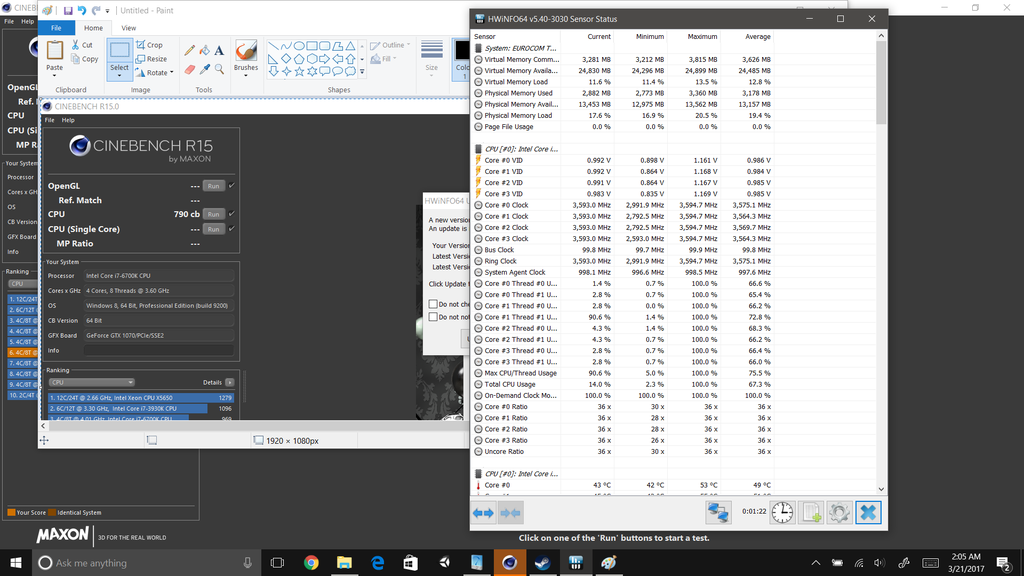Viewport: 1024px width, 576px height.
Task: Choose the Five-point star shape
Action: [299, 71]
